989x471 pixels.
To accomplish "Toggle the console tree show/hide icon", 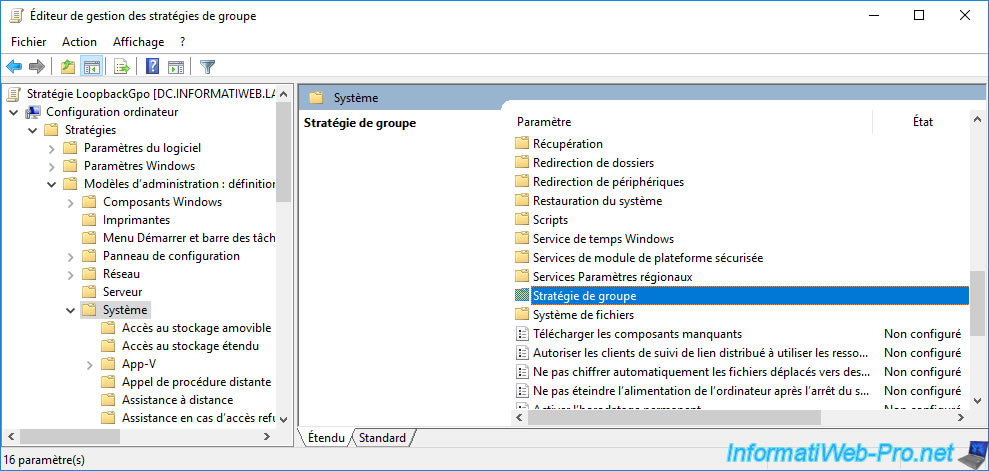I will (91, 67).
